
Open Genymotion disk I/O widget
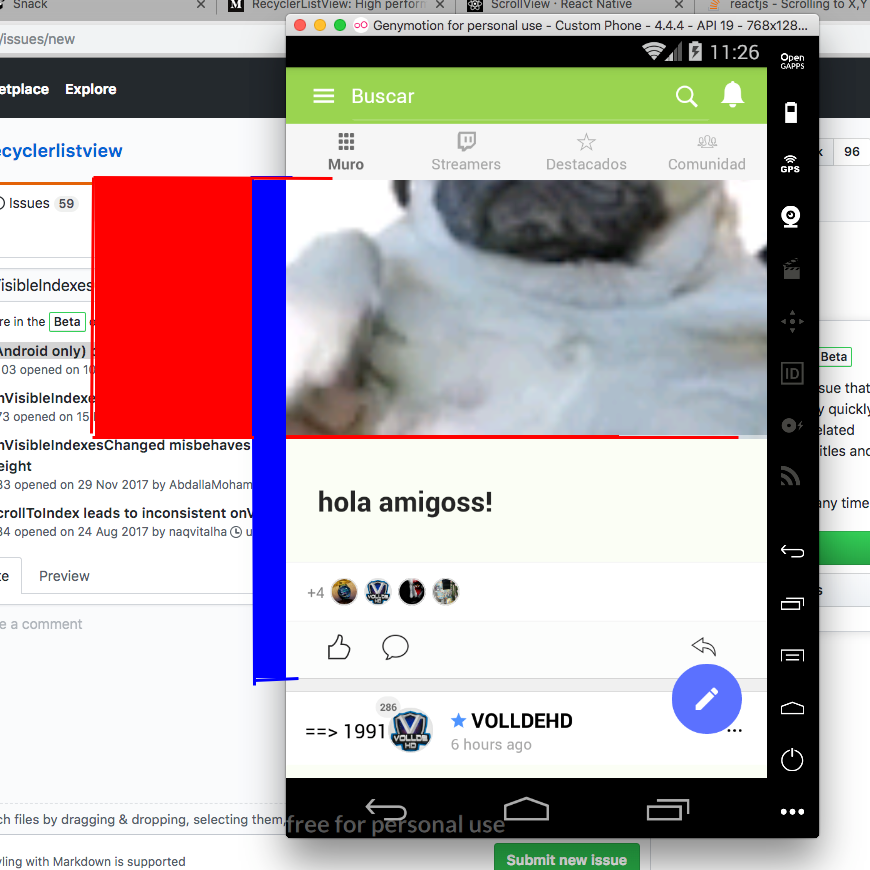791,426
